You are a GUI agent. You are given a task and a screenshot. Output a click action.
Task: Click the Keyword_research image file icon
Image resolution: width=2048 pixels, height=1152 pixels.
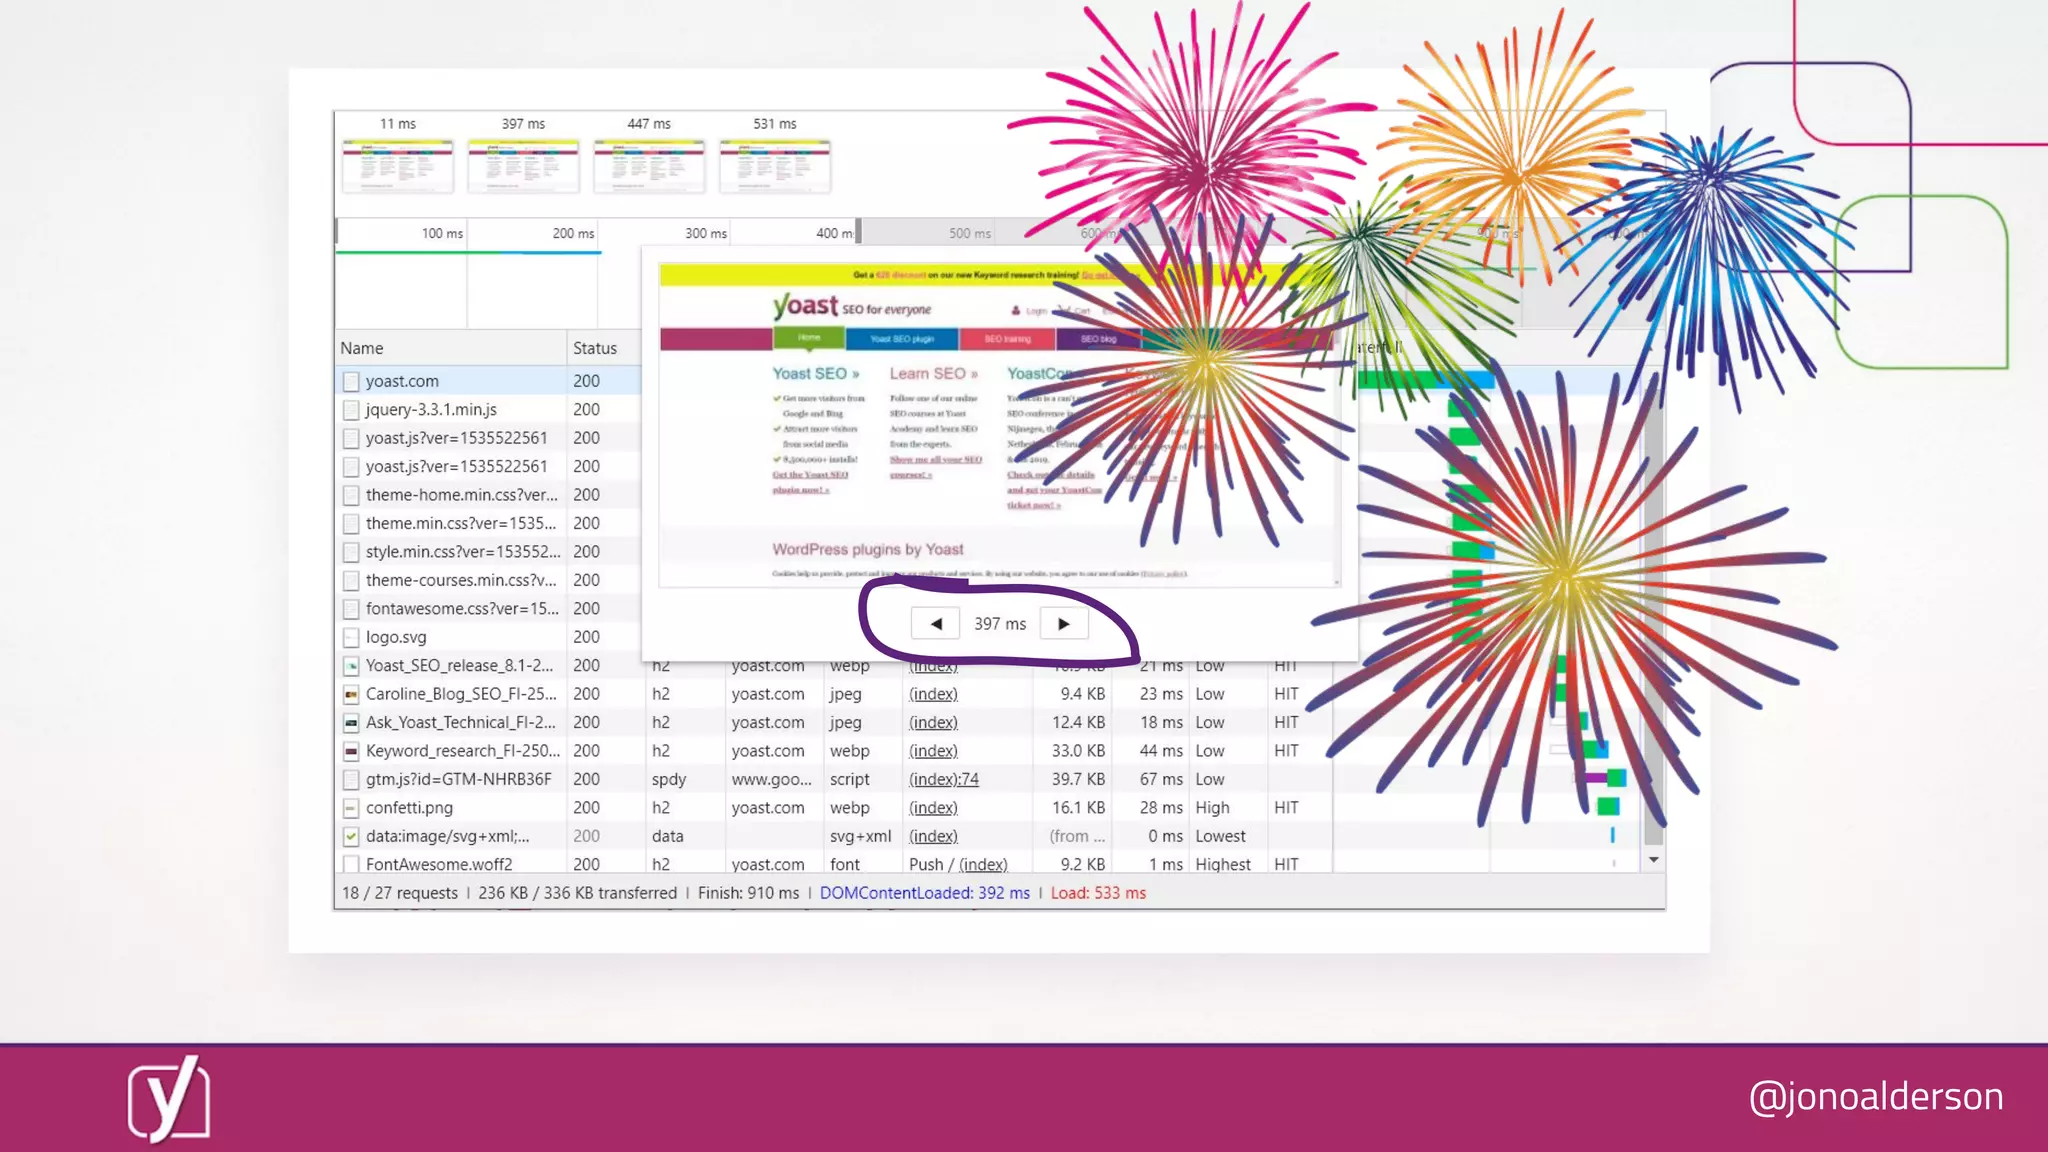click(x=351, y=751)
